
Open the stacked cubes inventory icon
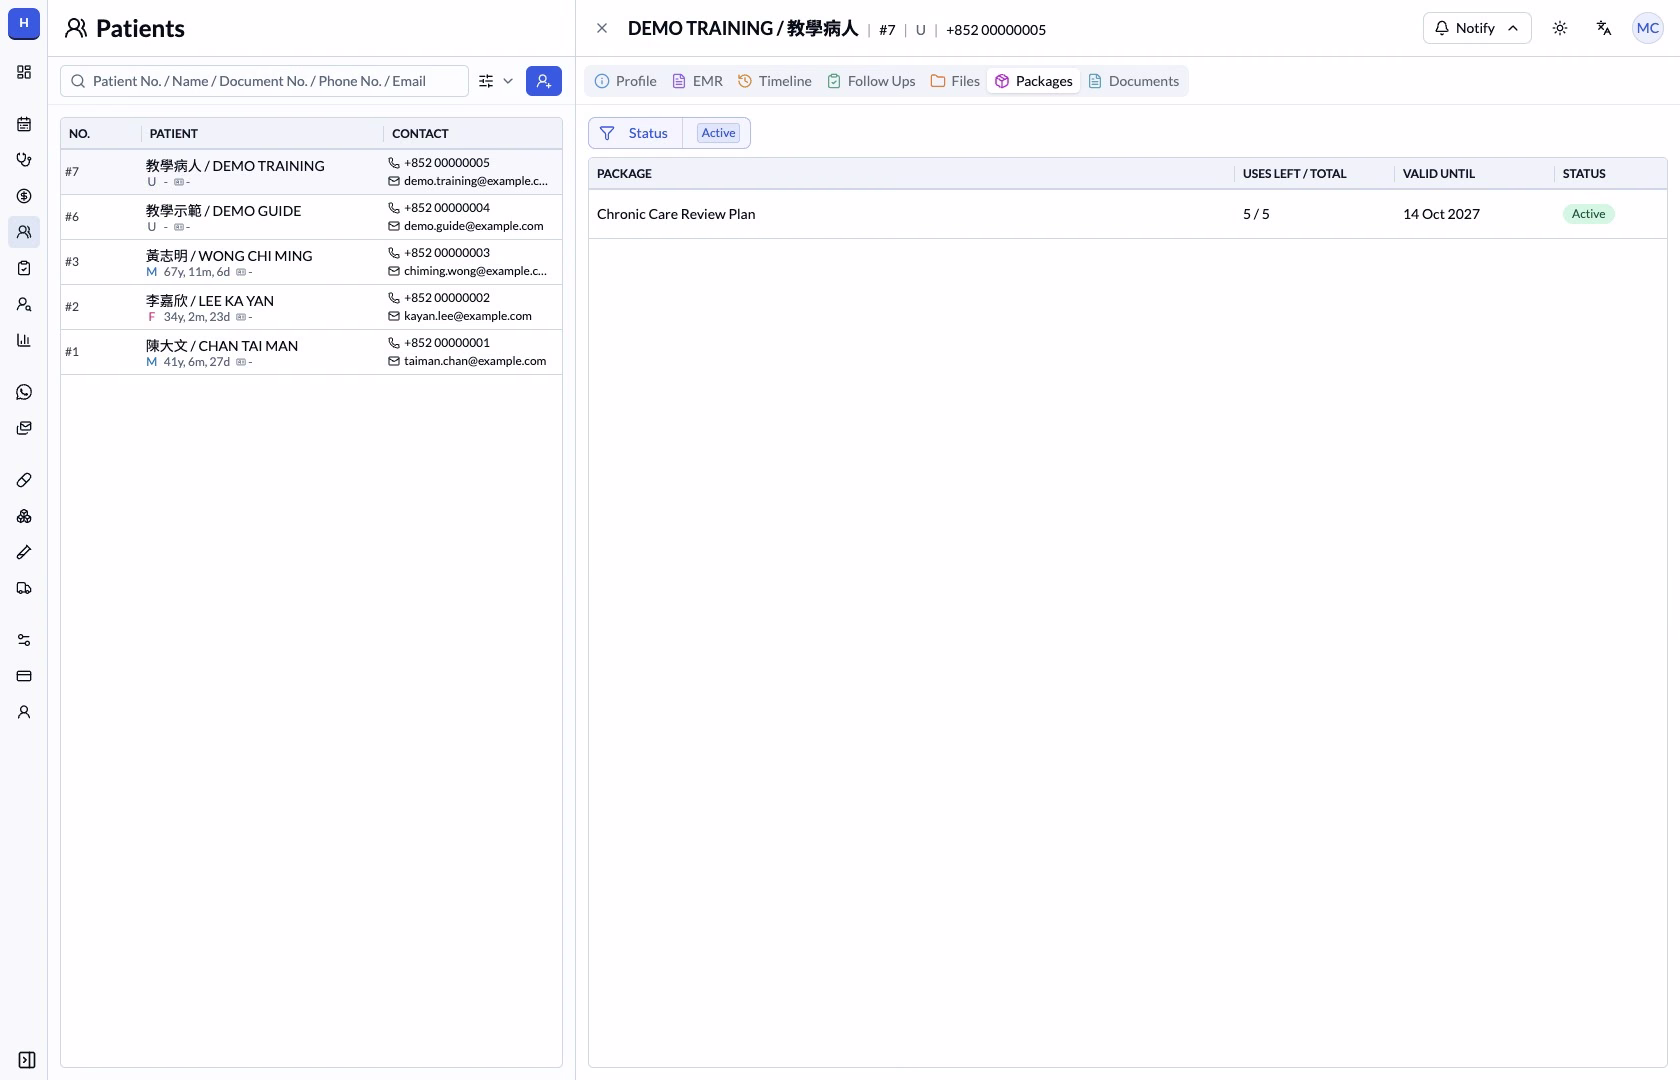[x=24, y=516]
